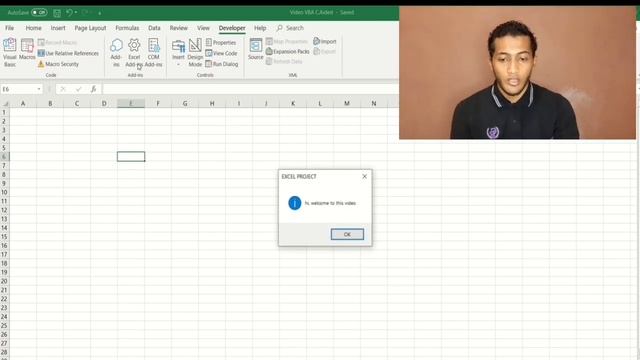Open Expansion Packs
The height and width of the screenshot is (360, 640).
click(287, 51)
